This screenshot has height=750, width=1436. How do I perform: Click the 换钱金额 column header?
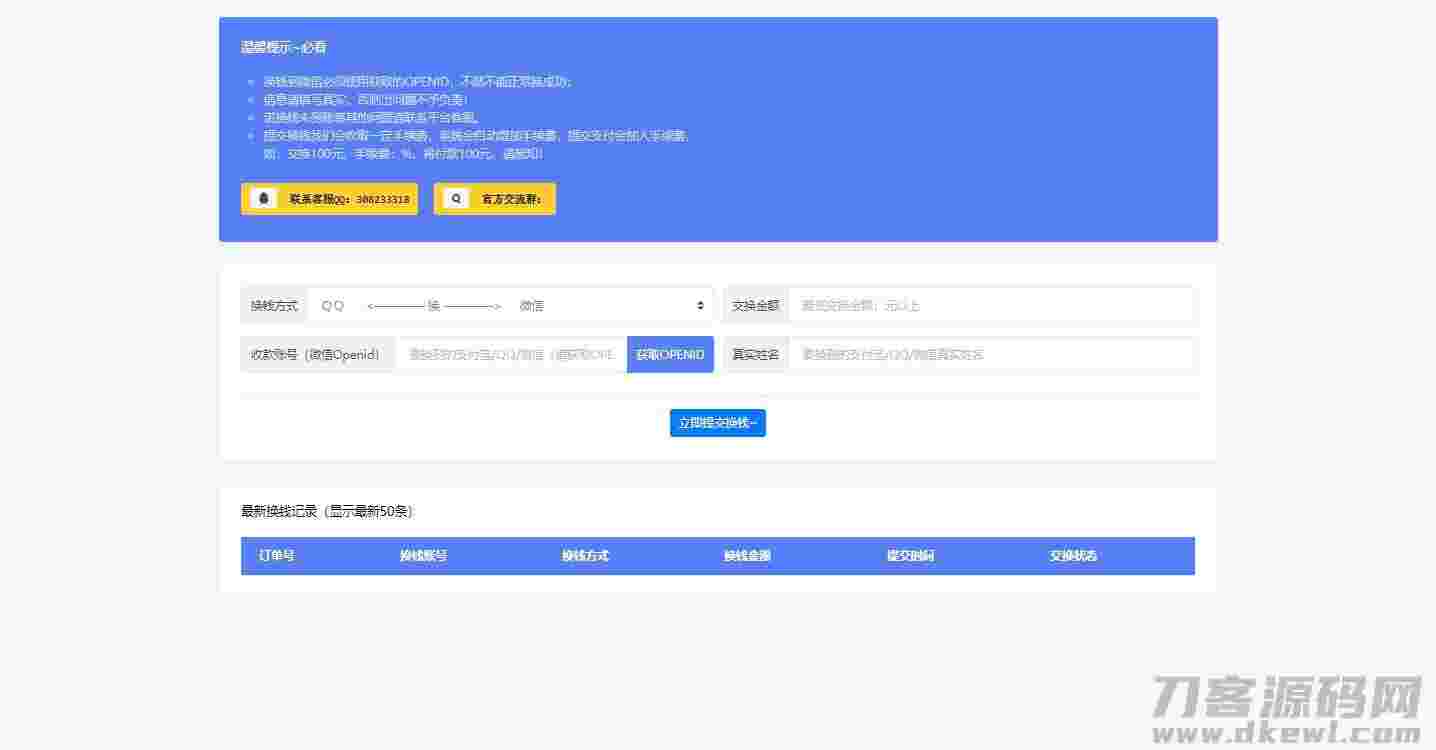pyautogui.click(x=747, y=556)
